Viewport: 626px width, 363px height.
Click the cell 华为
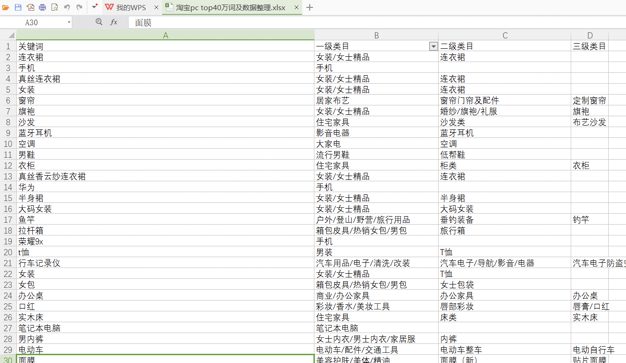[165, 187]
